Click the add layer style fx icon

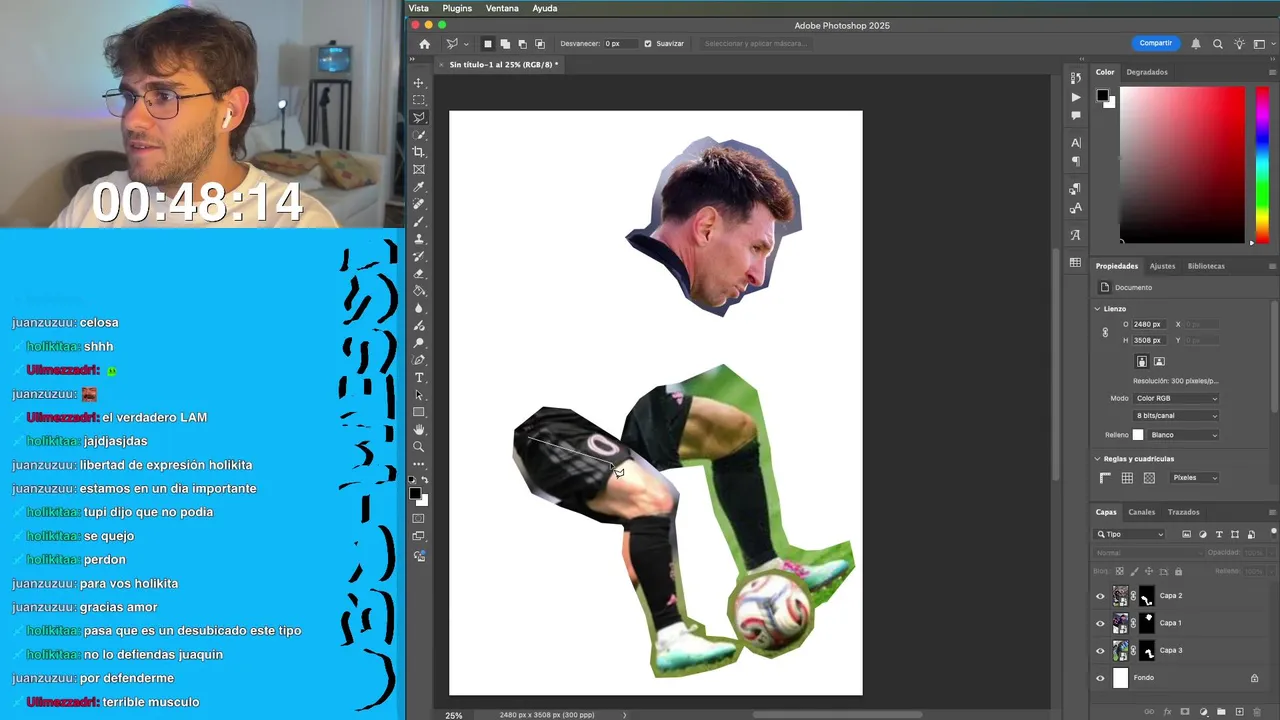(x=1167, y=712)
